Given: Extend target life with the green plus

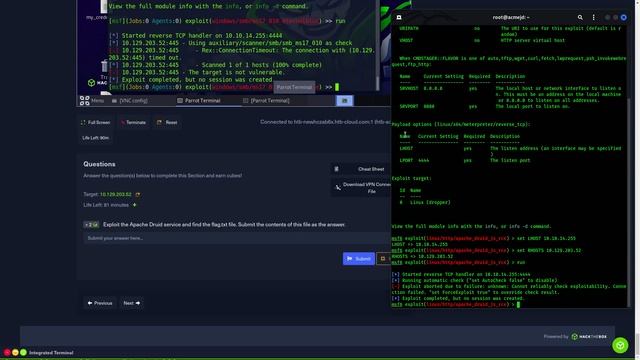Looking at the screenshot, I should click(x=134, y=205).
